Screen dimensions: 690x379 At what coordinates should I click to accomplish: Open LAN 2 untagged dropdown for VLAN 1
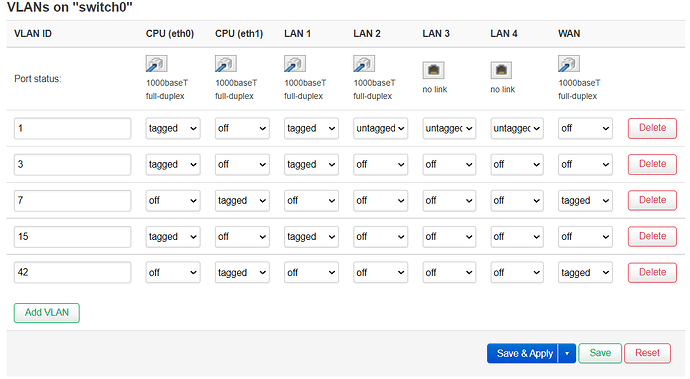[x=380, y=129]
